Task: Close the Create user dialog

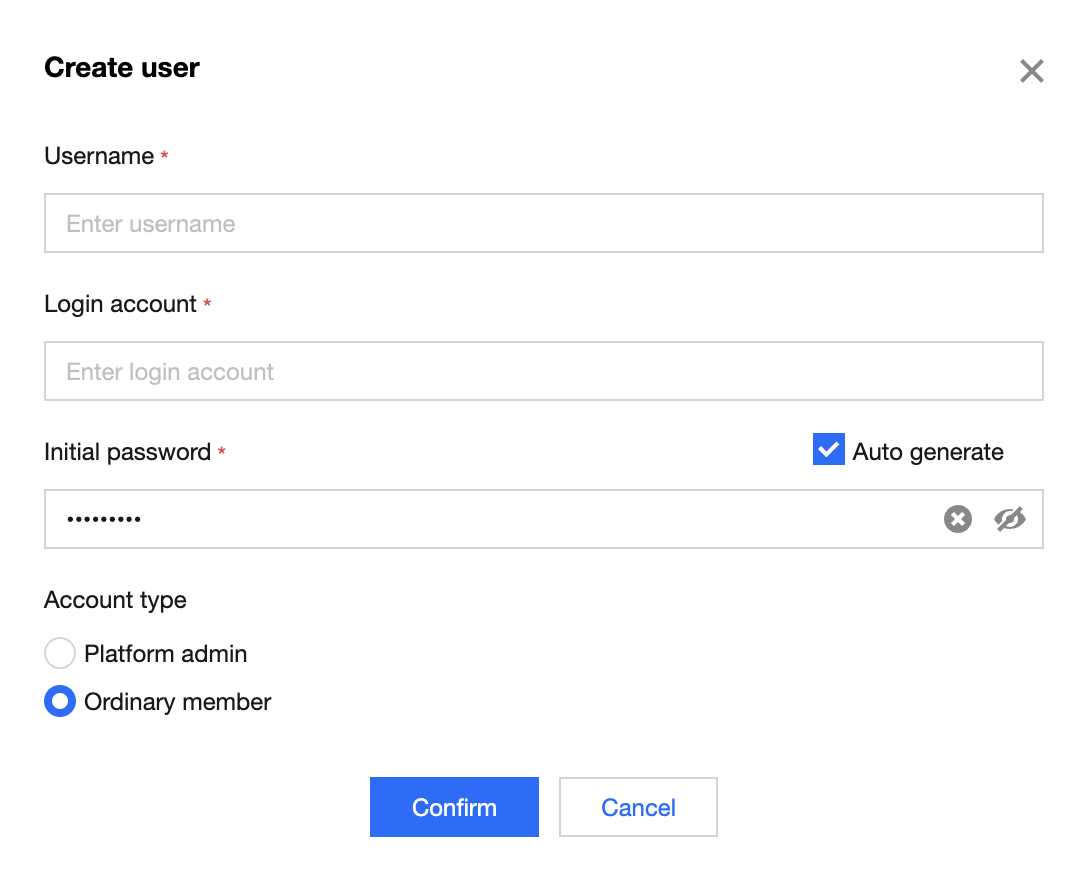Action: pyautogui.click(x=1031, y=71)
